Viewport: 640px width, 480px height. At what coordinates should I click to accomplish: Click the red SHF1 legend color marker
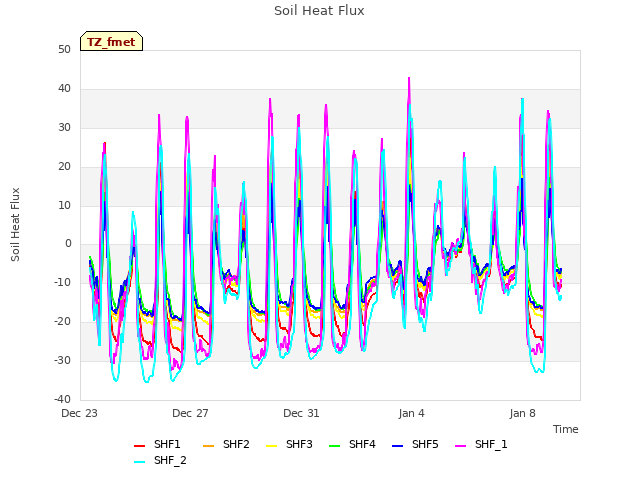(140, 446)
